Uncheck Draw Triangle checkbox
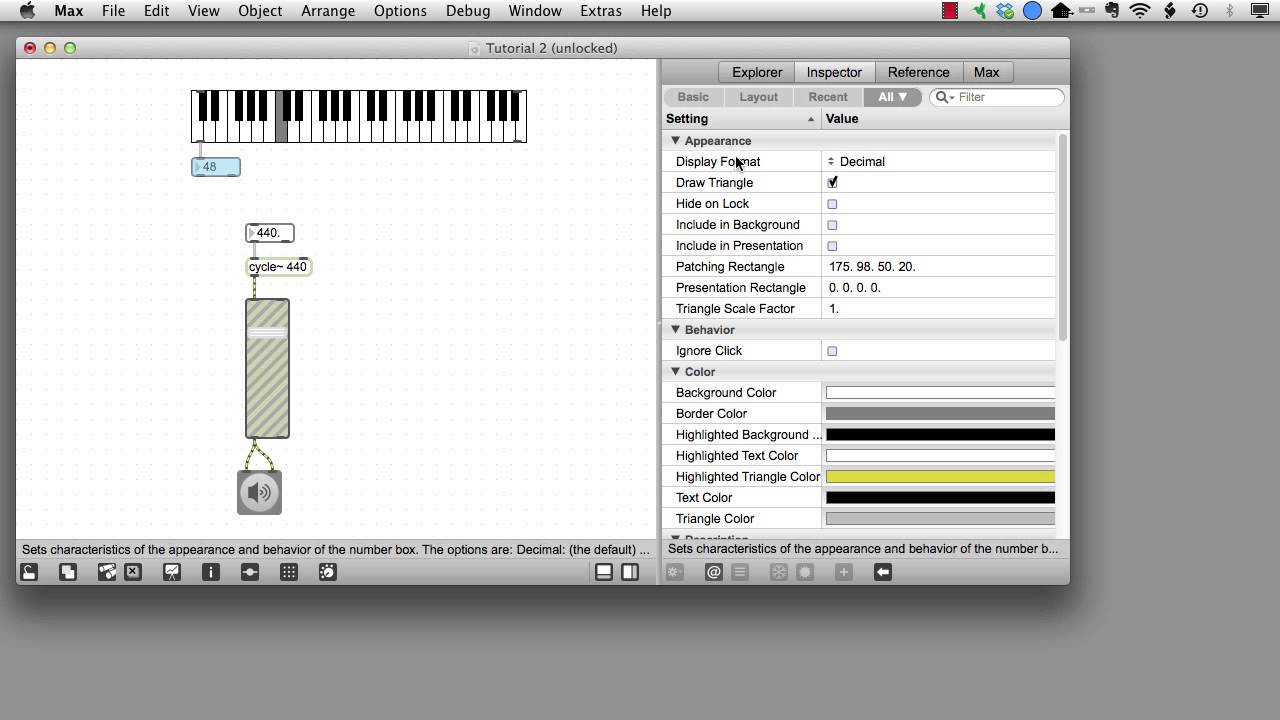The width and height of the screenshot is (1280, 720). (x=832, y=183)
